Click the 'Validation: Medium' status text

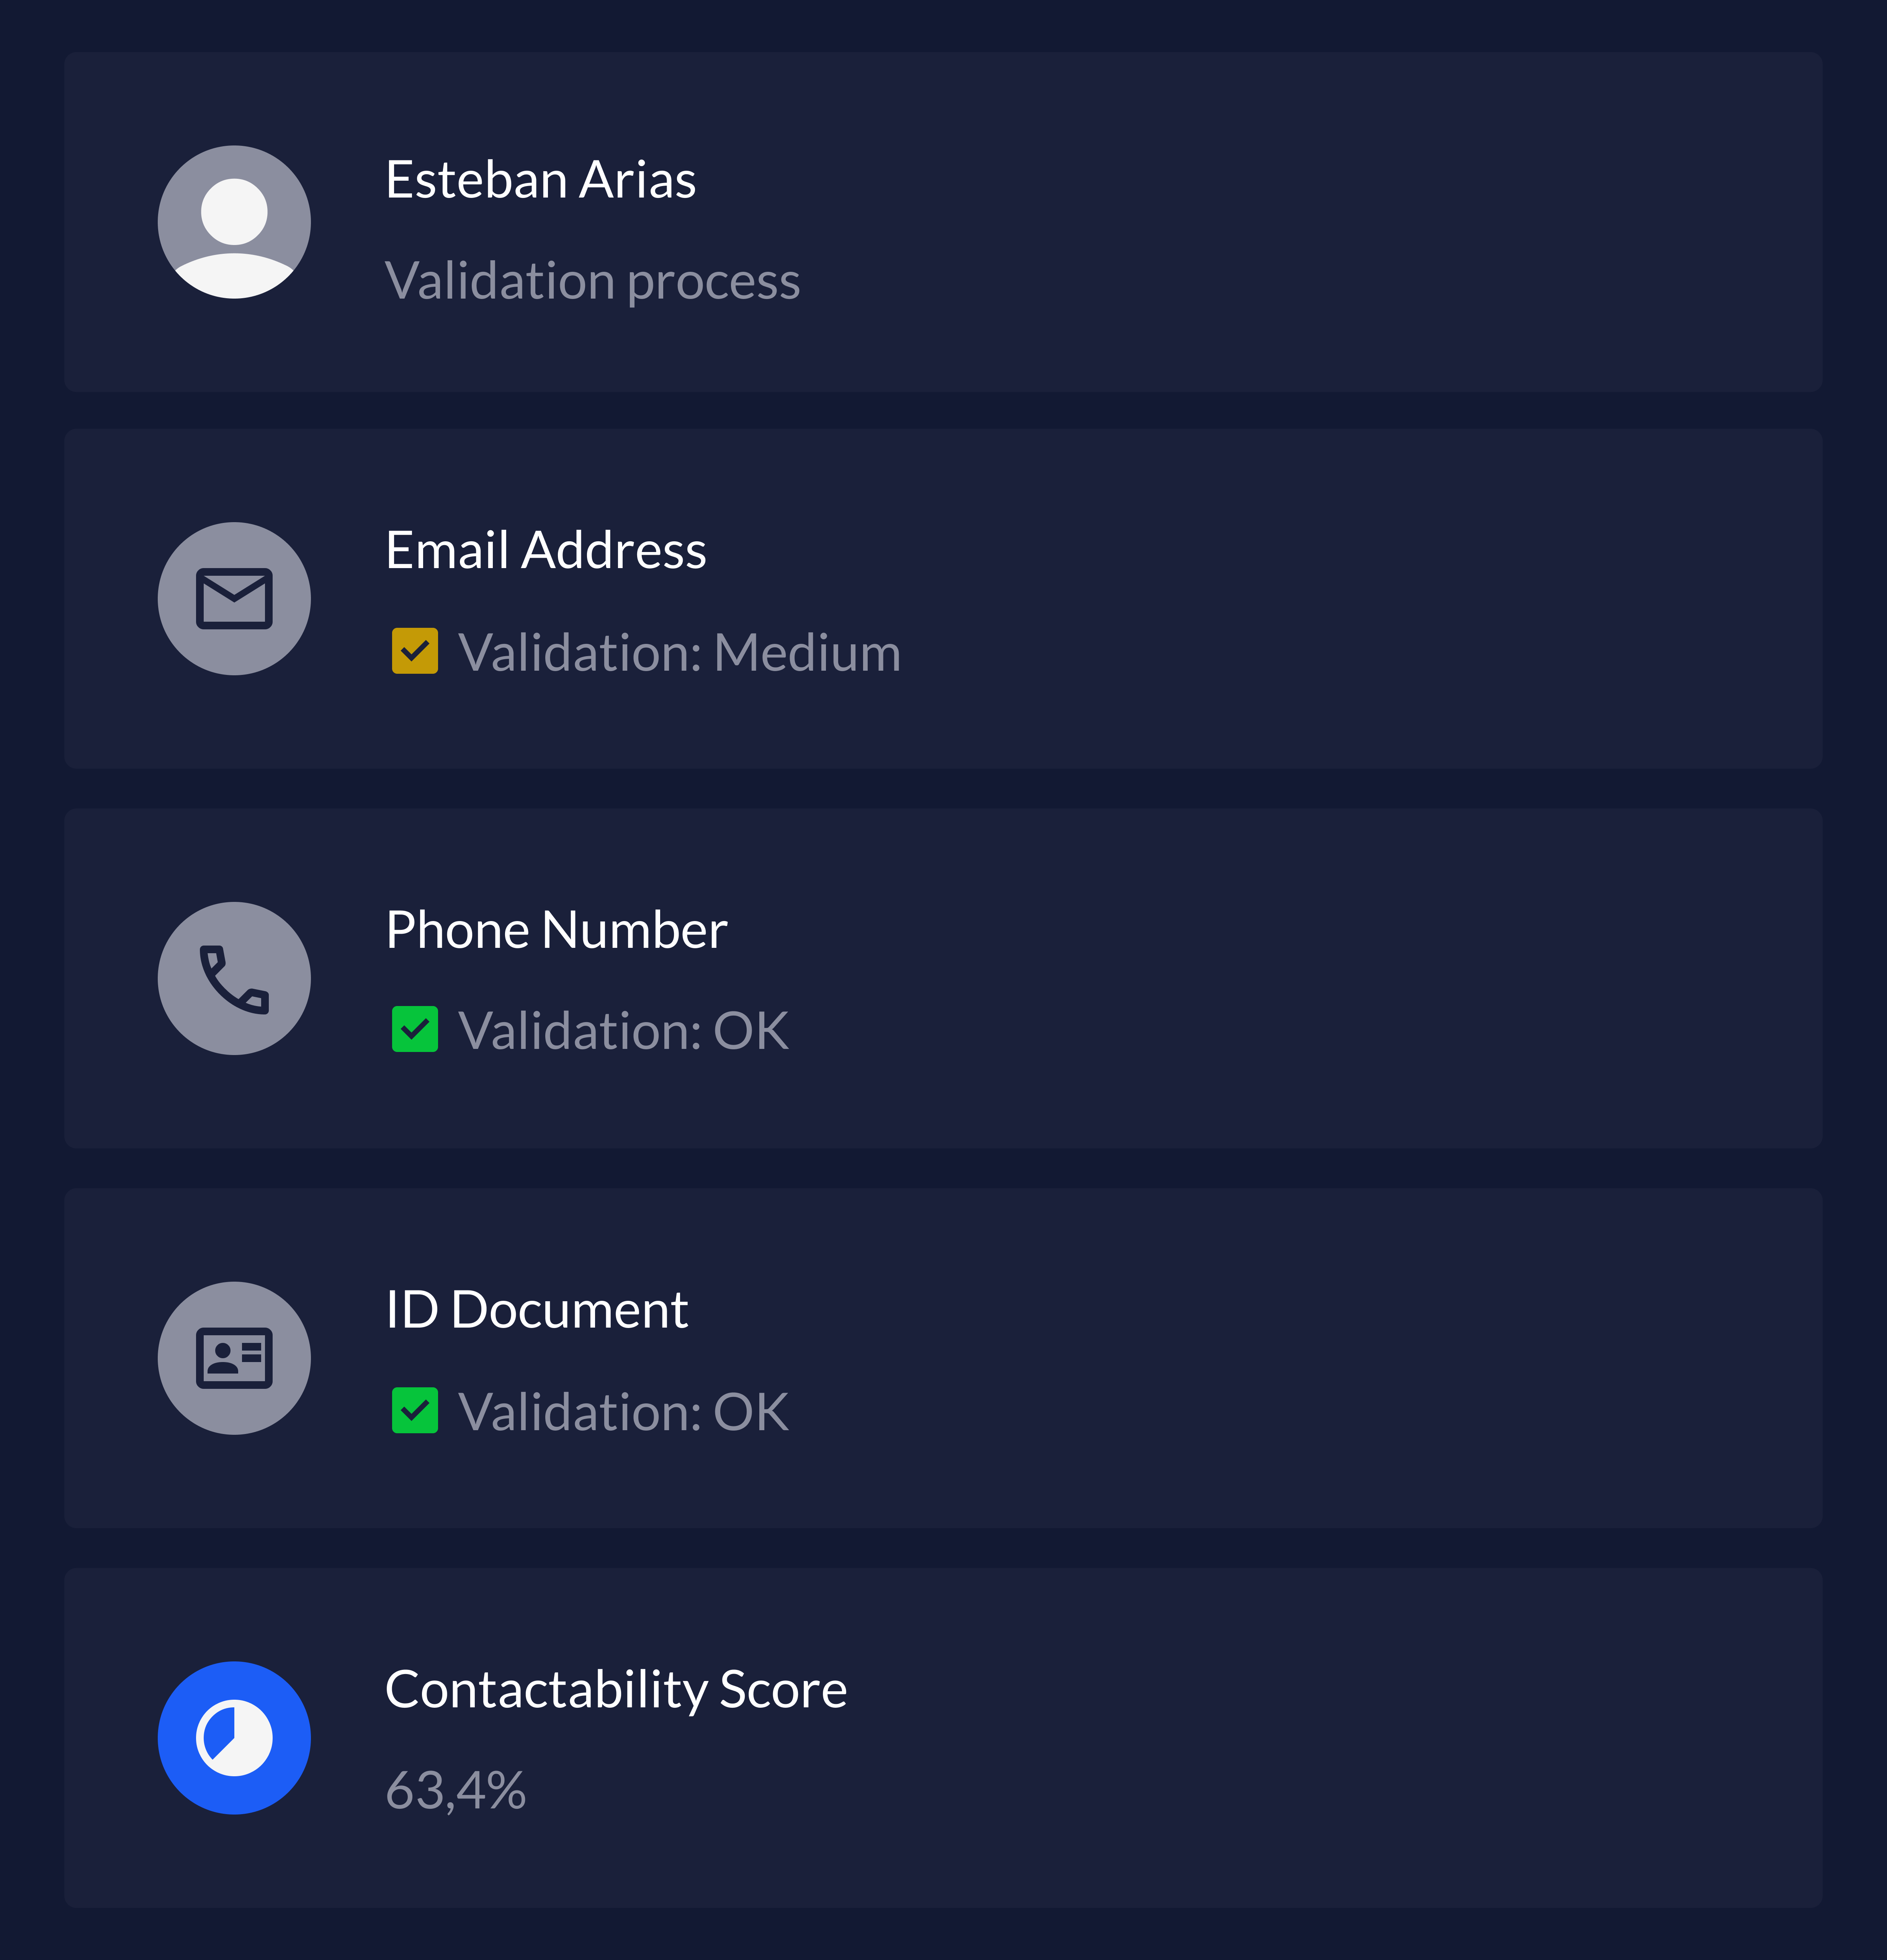point(679,653)
